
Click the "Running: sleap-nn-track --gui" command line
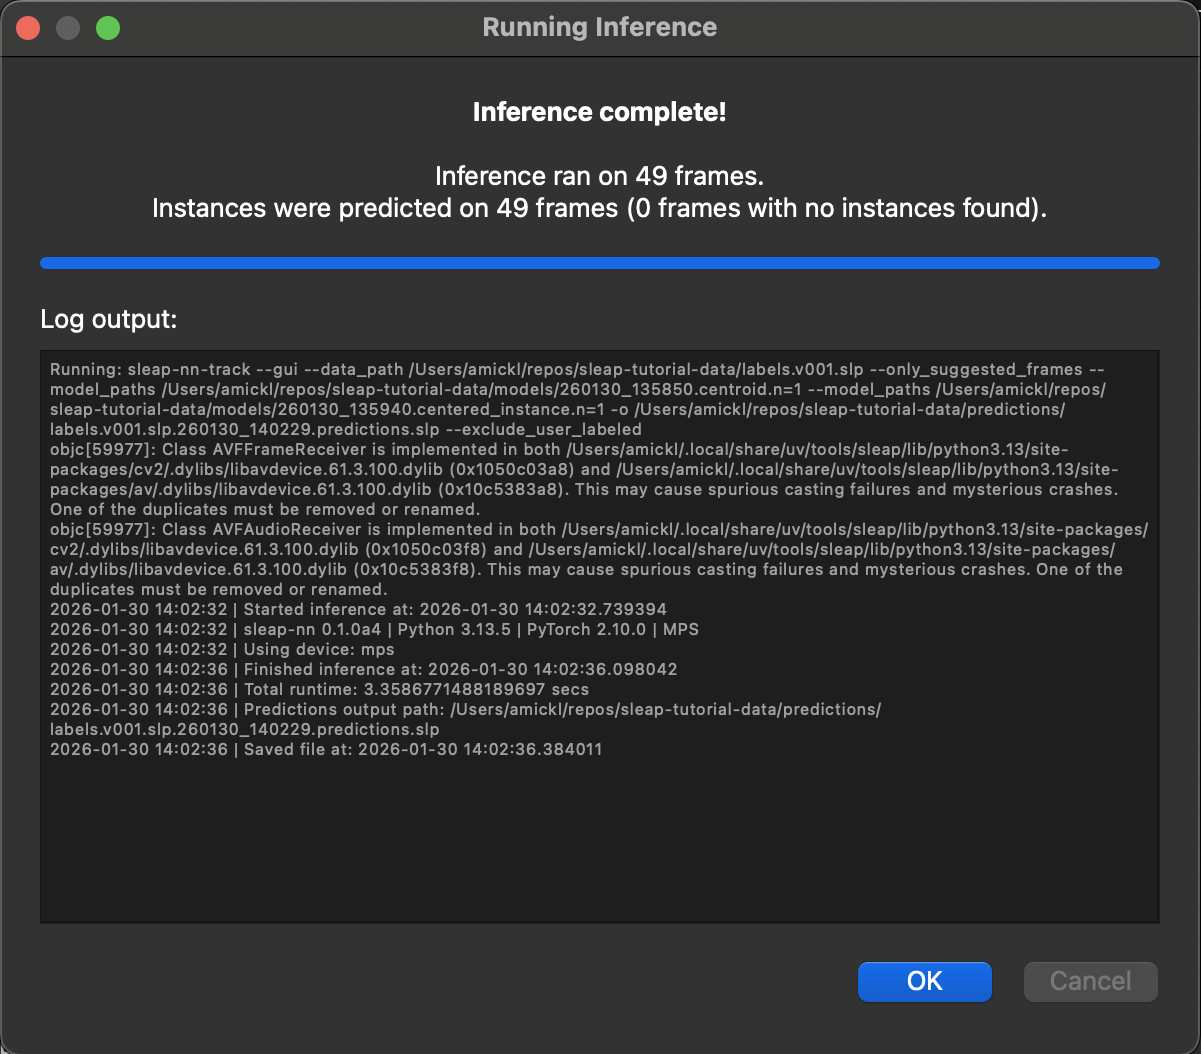click(578, 400)
